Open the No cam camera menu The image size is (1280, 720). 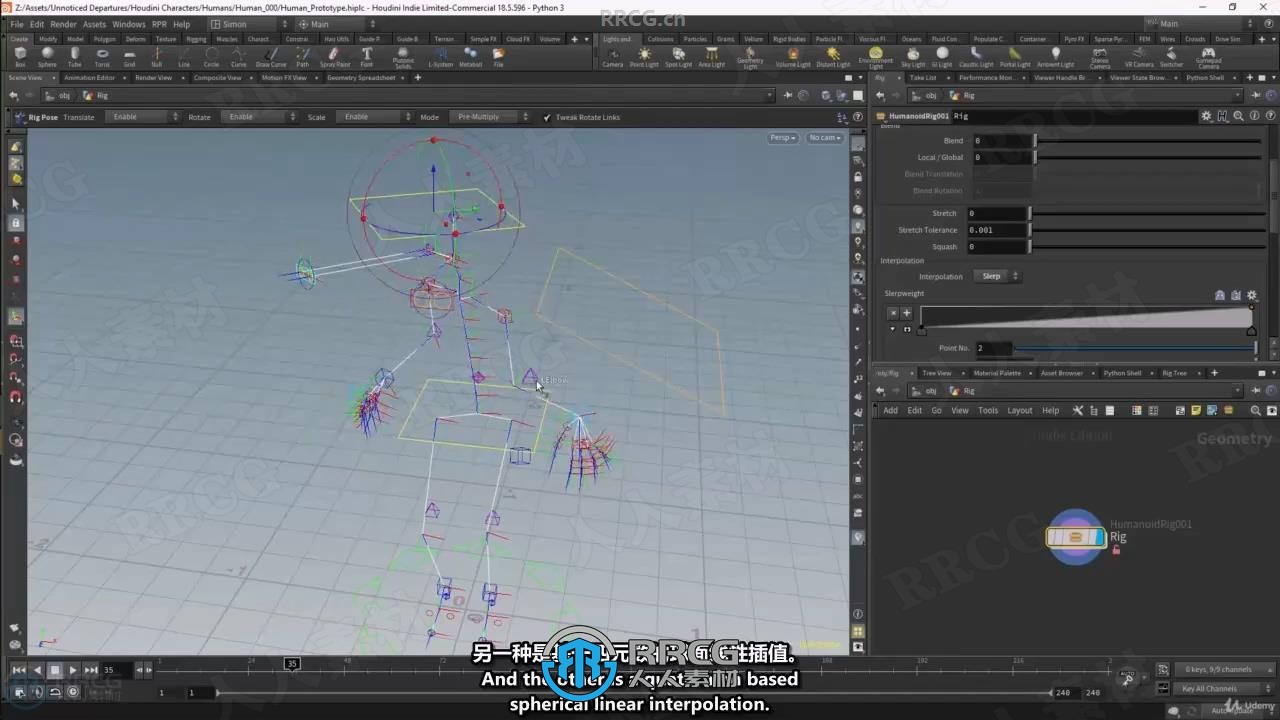pos(825,138)
